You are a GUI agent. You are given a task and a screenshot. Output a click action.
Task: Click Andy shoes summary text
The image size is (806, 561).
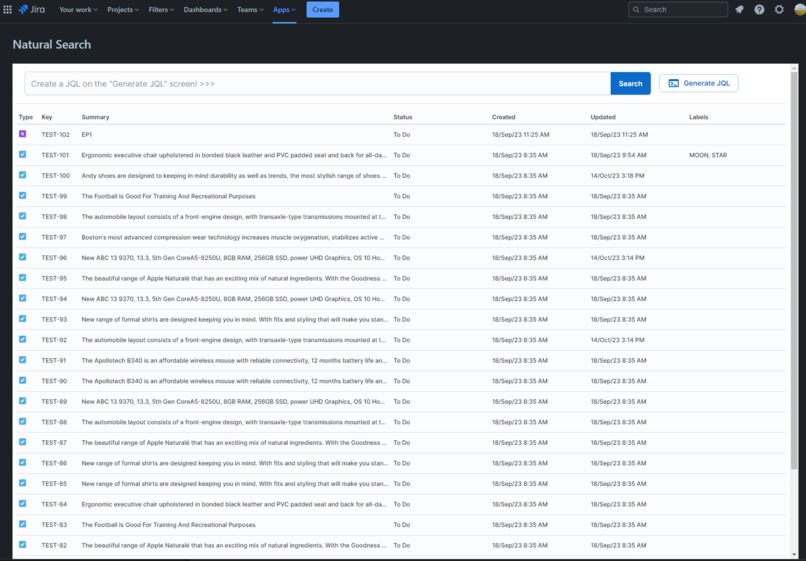pyautogui.click(x=234, y=175)
